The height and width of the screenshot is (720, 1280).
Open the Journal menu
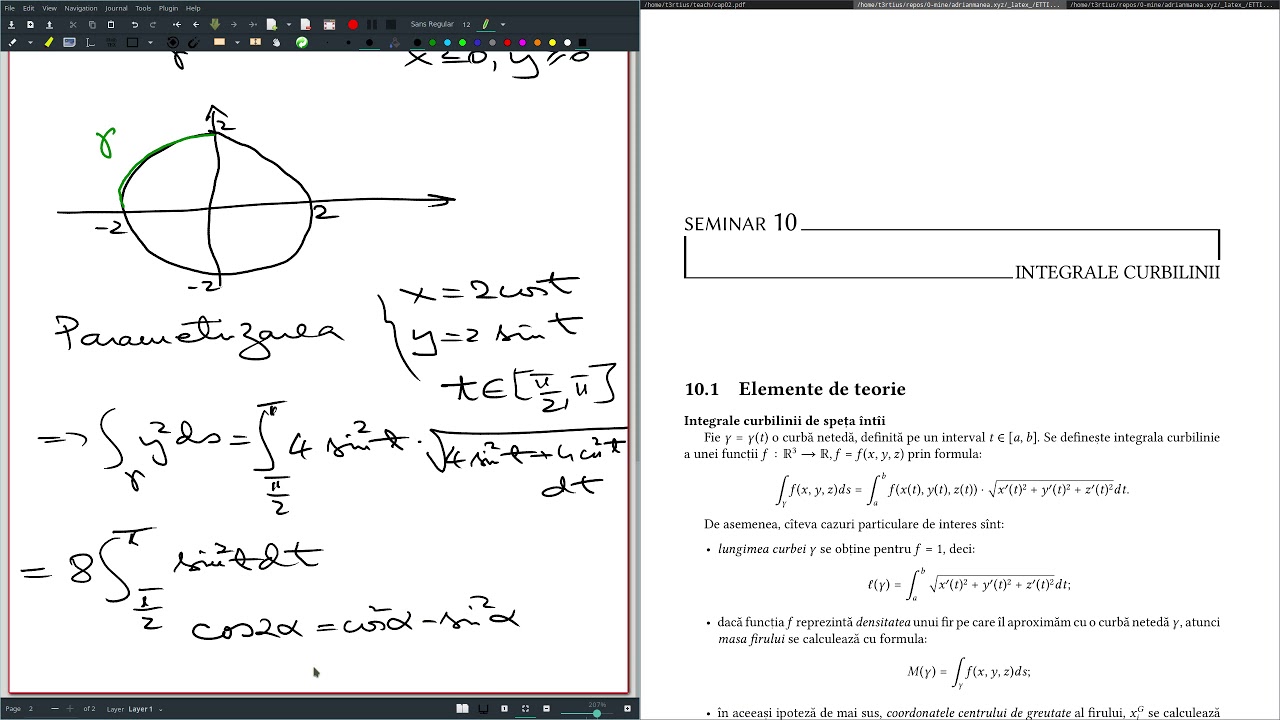click(116, 8)
